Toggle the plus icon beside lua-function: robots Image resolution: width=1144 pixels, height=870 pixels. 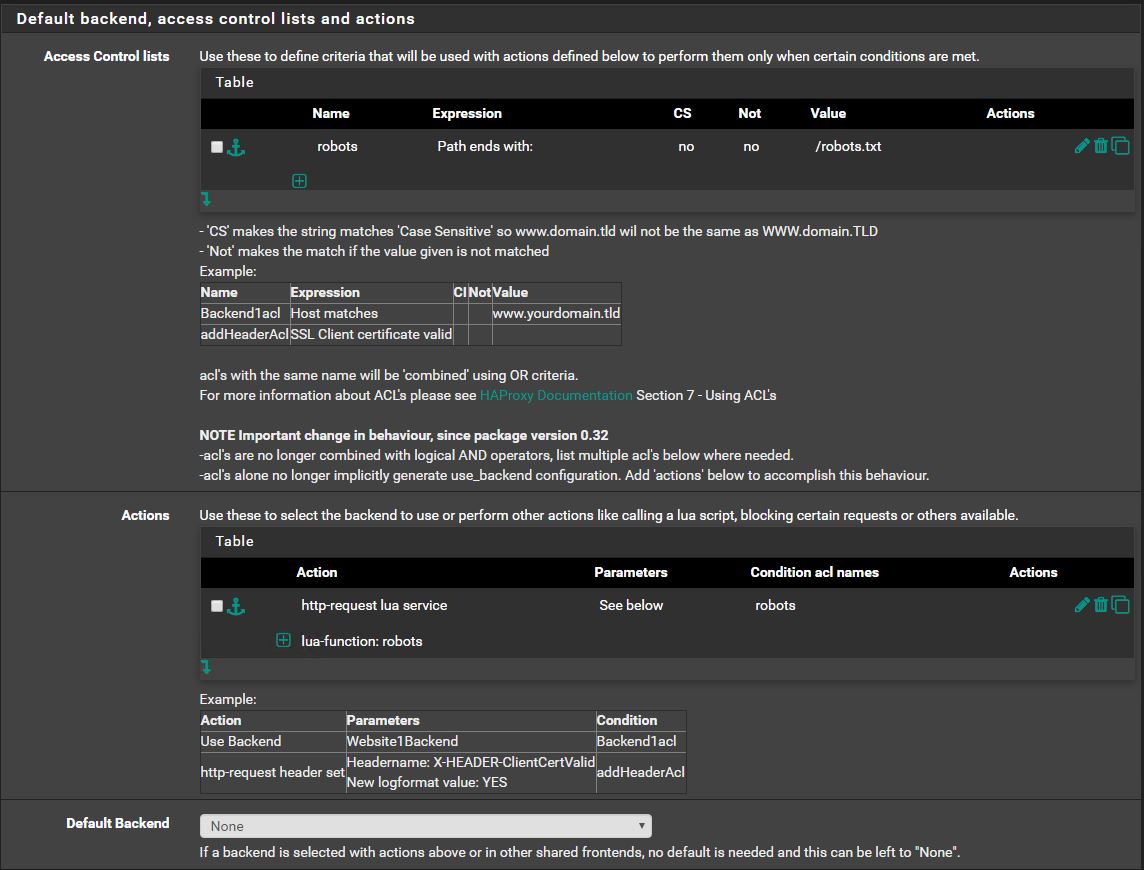click(x=284, y=641)
